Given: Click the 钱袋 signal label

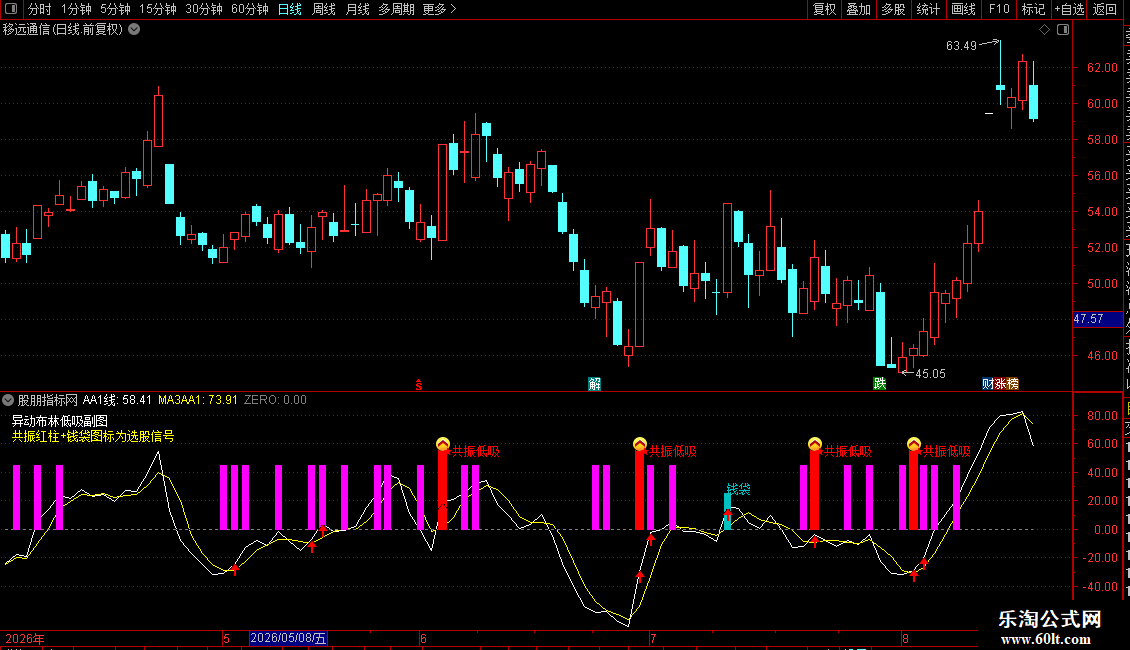Looking at the screenshot, I should pos(739,489).
